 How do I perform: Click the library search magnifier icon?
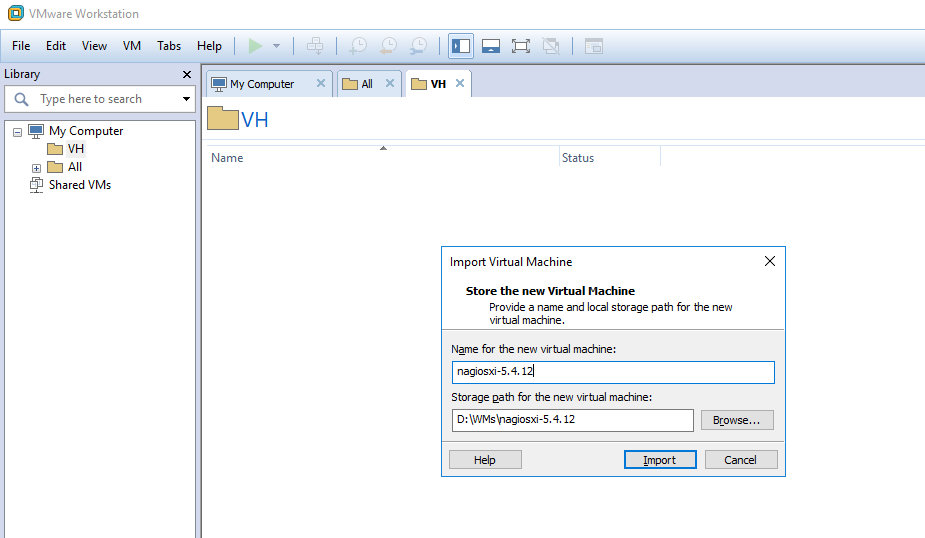tap(21, 99)
